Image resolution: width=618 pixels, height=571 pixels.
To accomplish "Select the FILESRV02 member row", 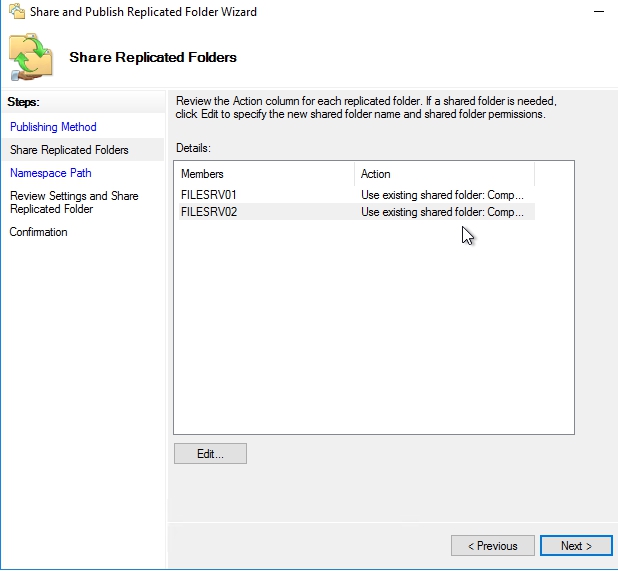I will (x=208, y=212).
